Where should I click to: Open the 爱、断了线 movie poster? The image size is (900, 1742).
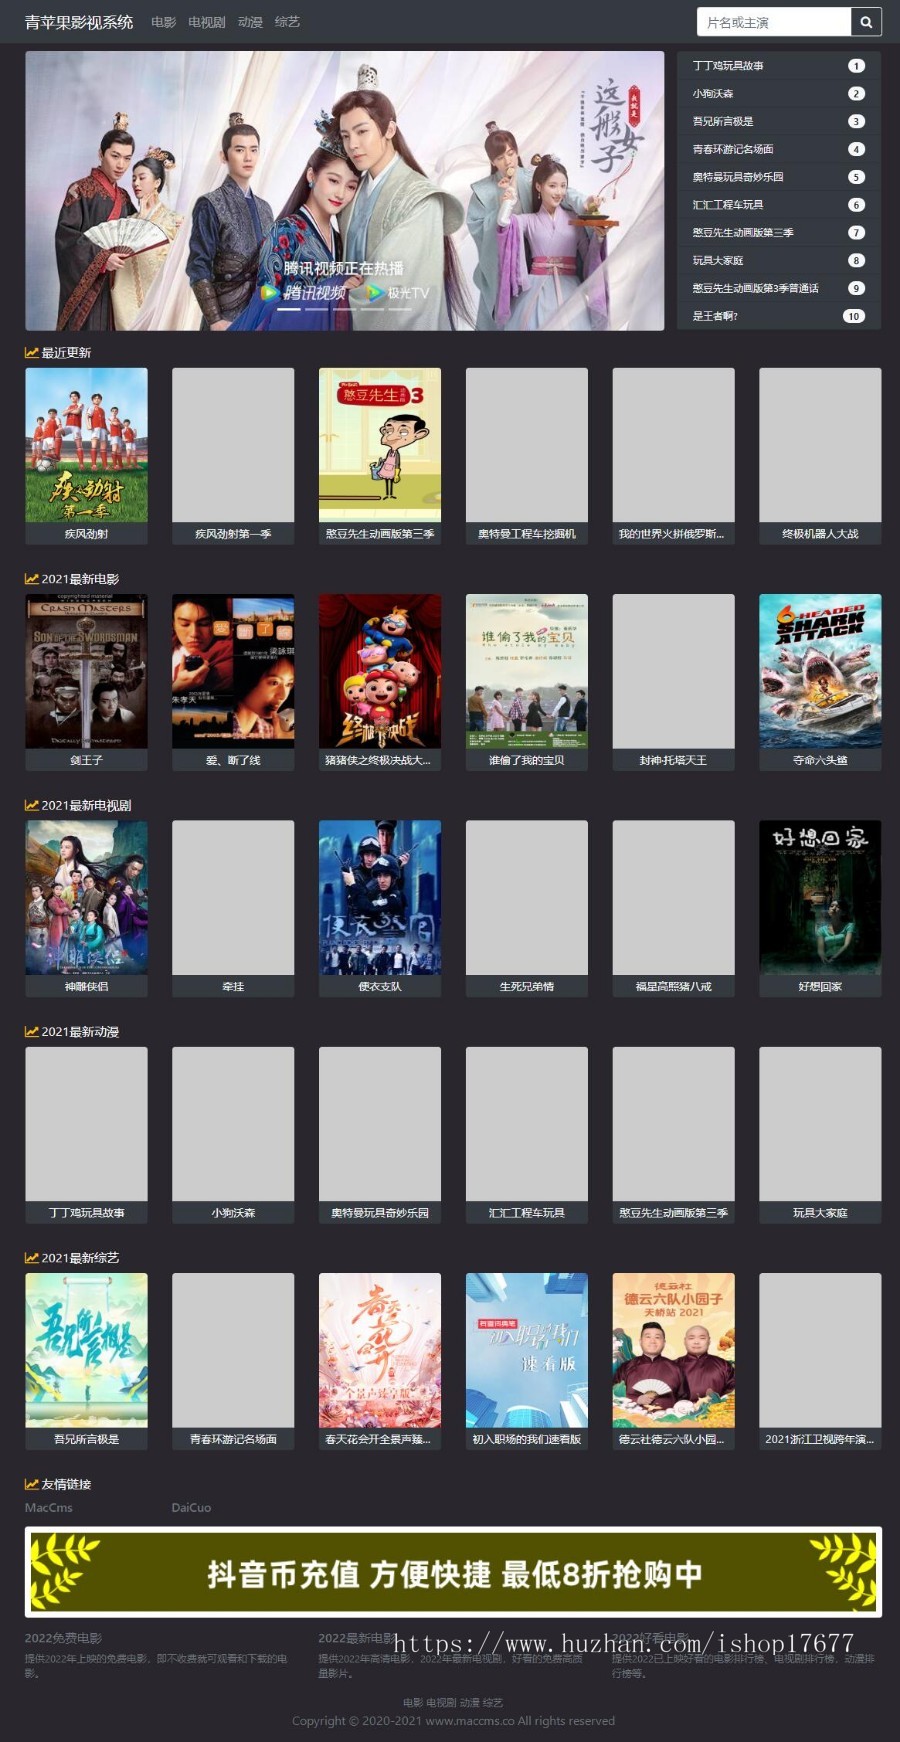pos(233,671)
